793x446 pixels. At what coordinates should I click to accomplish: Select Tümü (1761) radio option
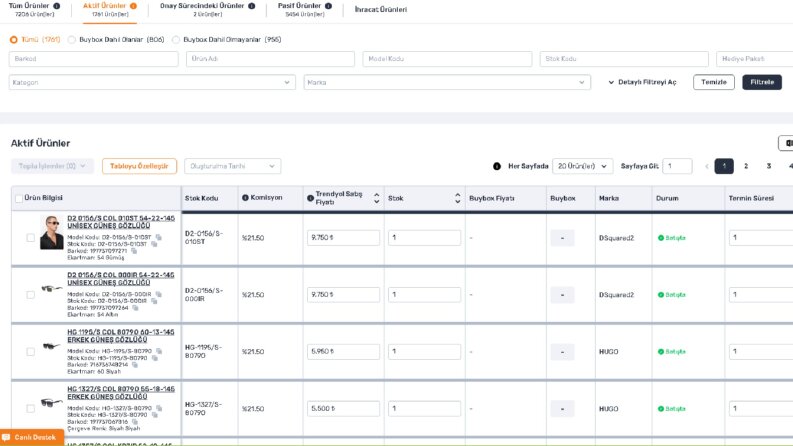click(14, 39)
